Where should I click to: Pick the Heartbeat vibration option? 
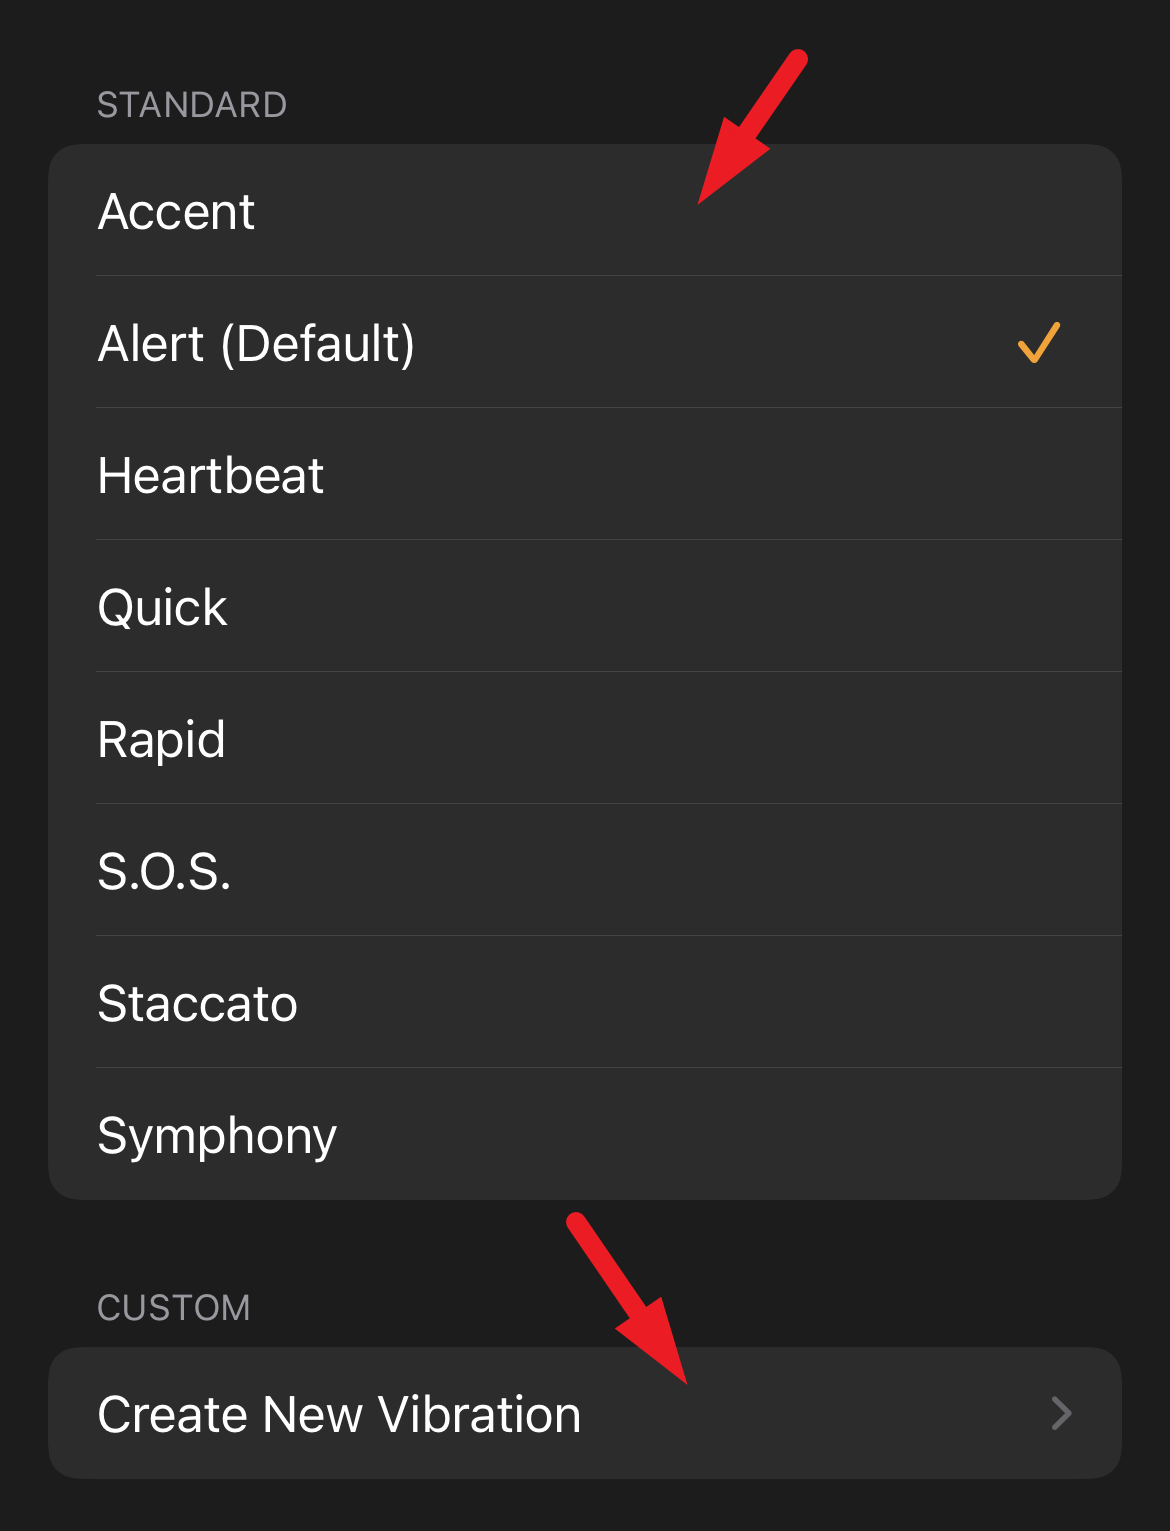[x=585, y=475]
